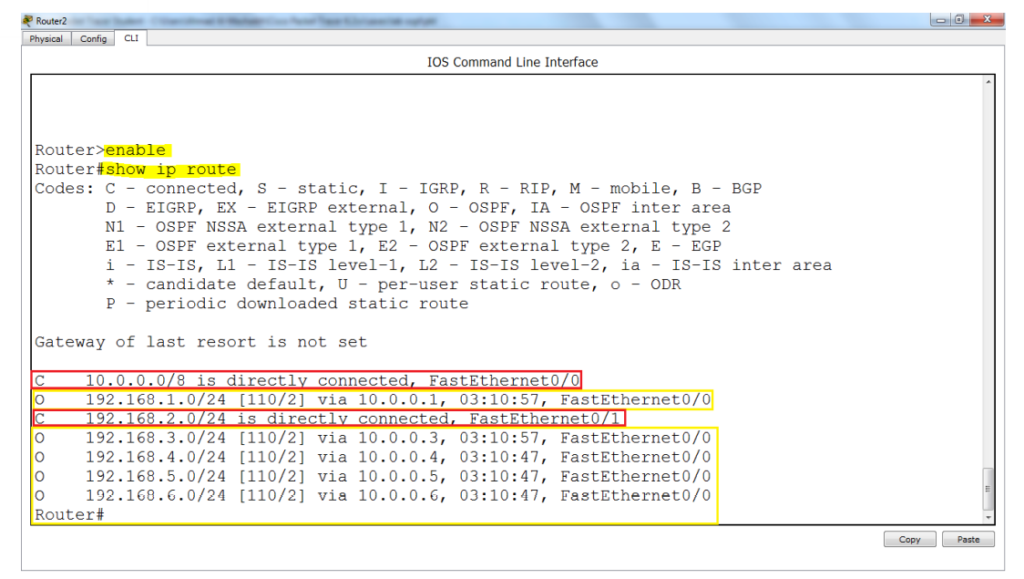Maximize the Router2 window
Screen dimensions: 1024x579
coord(959,20)
